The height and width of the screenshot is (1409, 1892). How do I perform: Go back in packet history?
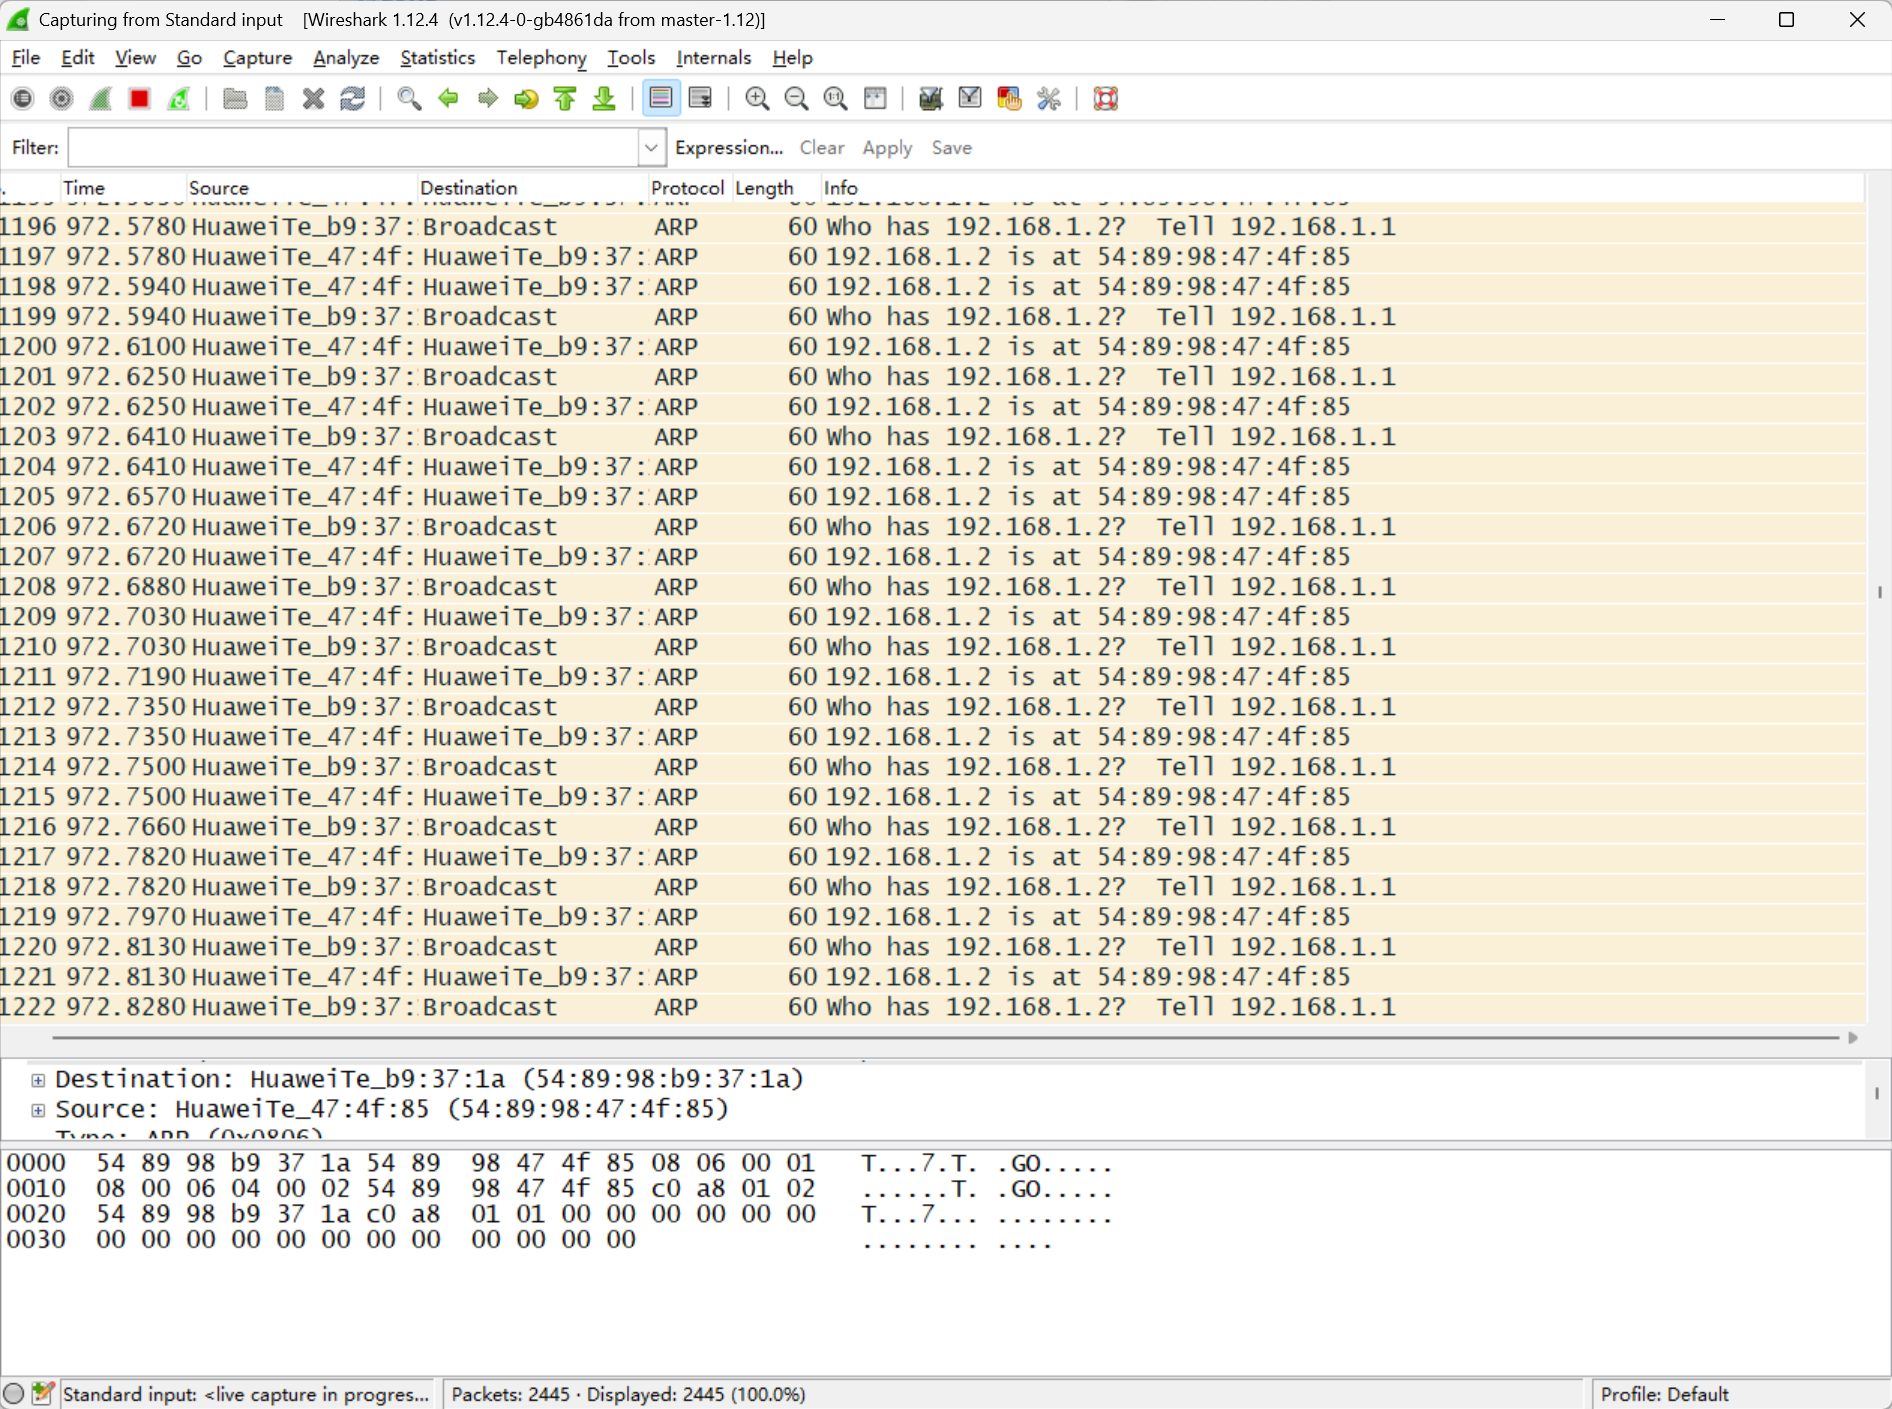(448, 98)
